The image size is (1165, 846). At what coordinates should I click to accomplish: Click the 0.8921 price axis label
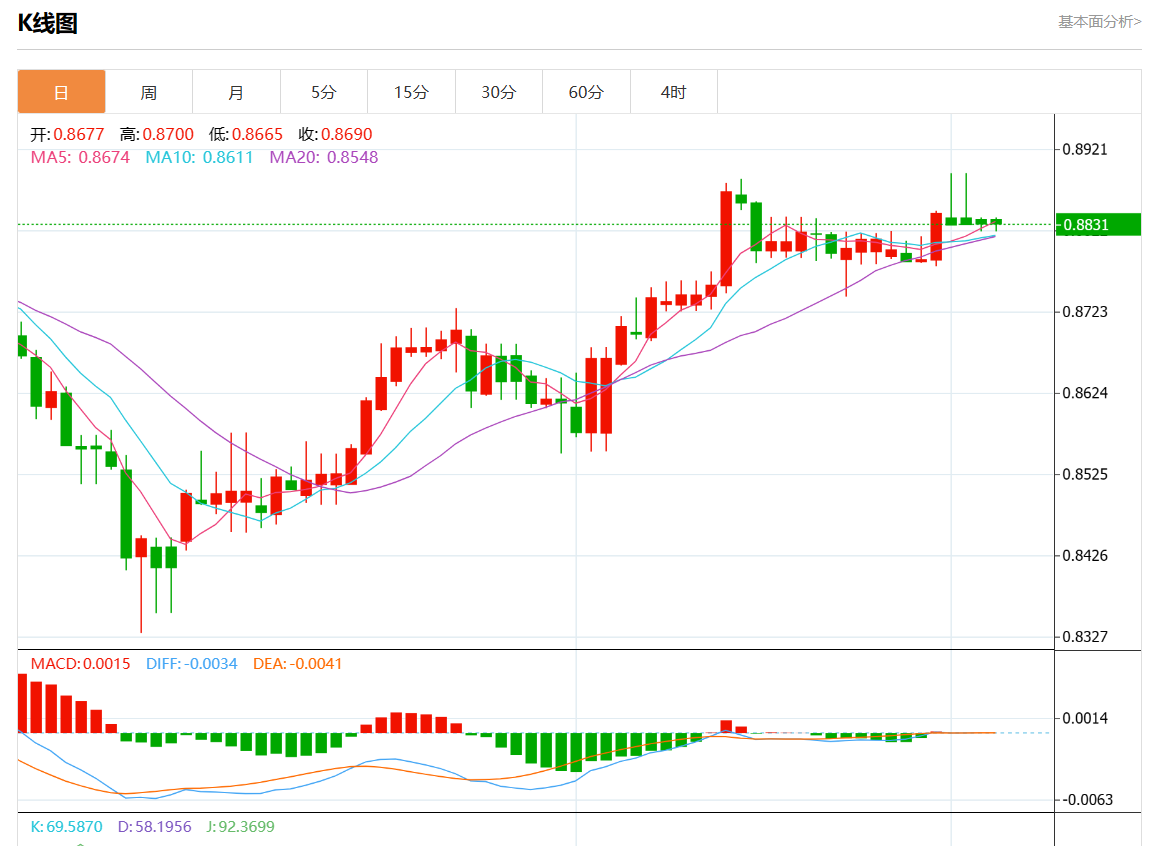1085,149
